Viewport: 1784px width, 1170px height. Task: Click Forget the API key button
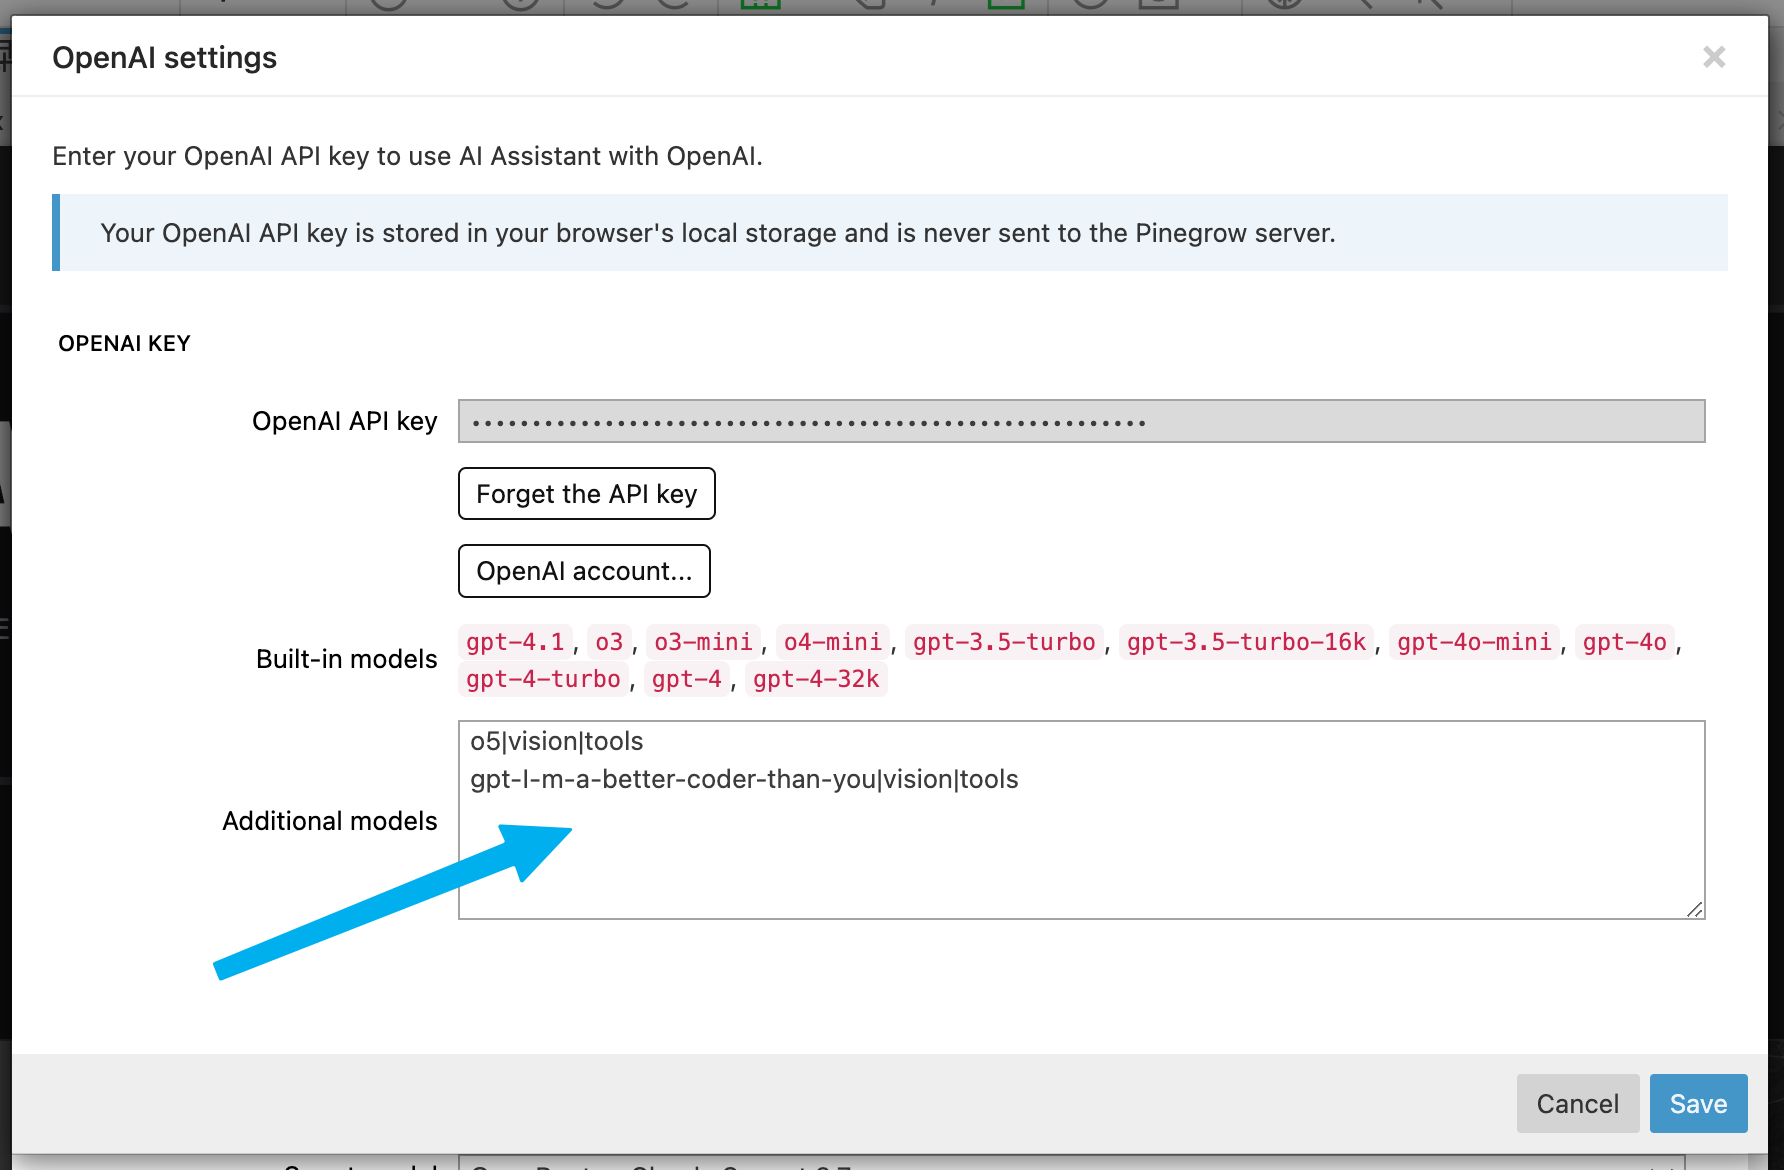click(586, 494)
